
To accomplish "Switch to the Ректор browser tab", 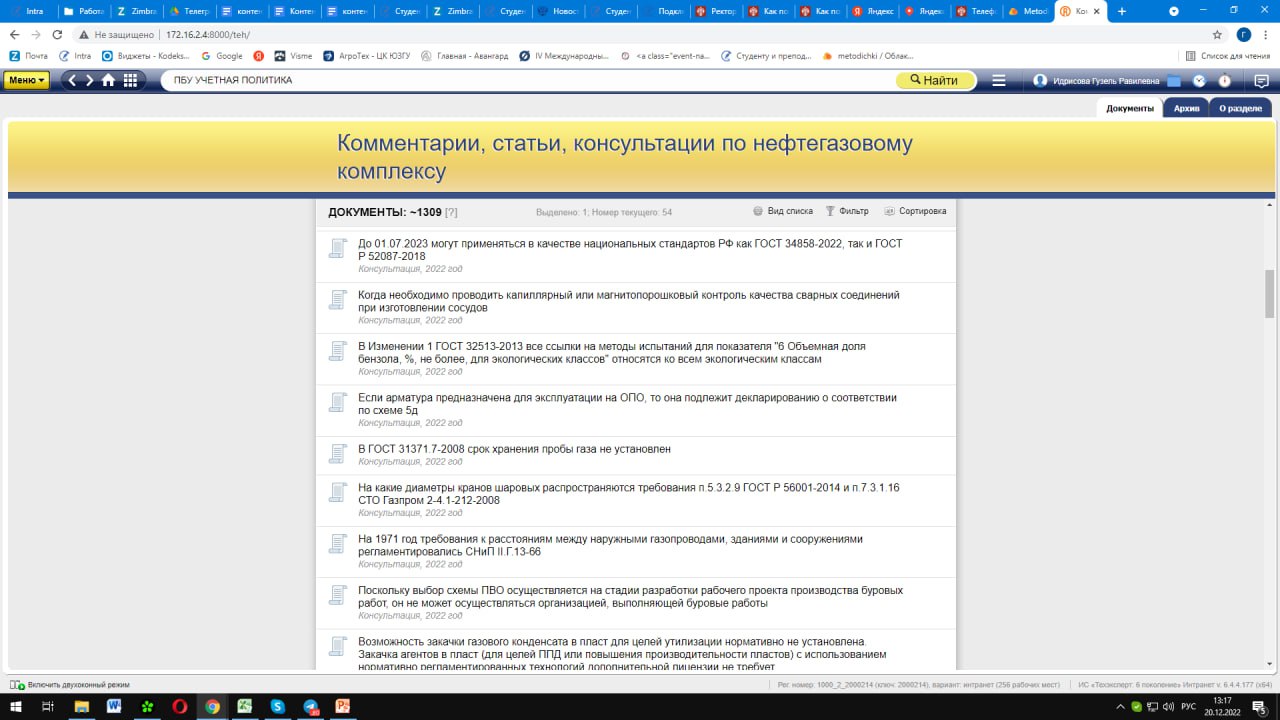I will [x=716, y=11].
